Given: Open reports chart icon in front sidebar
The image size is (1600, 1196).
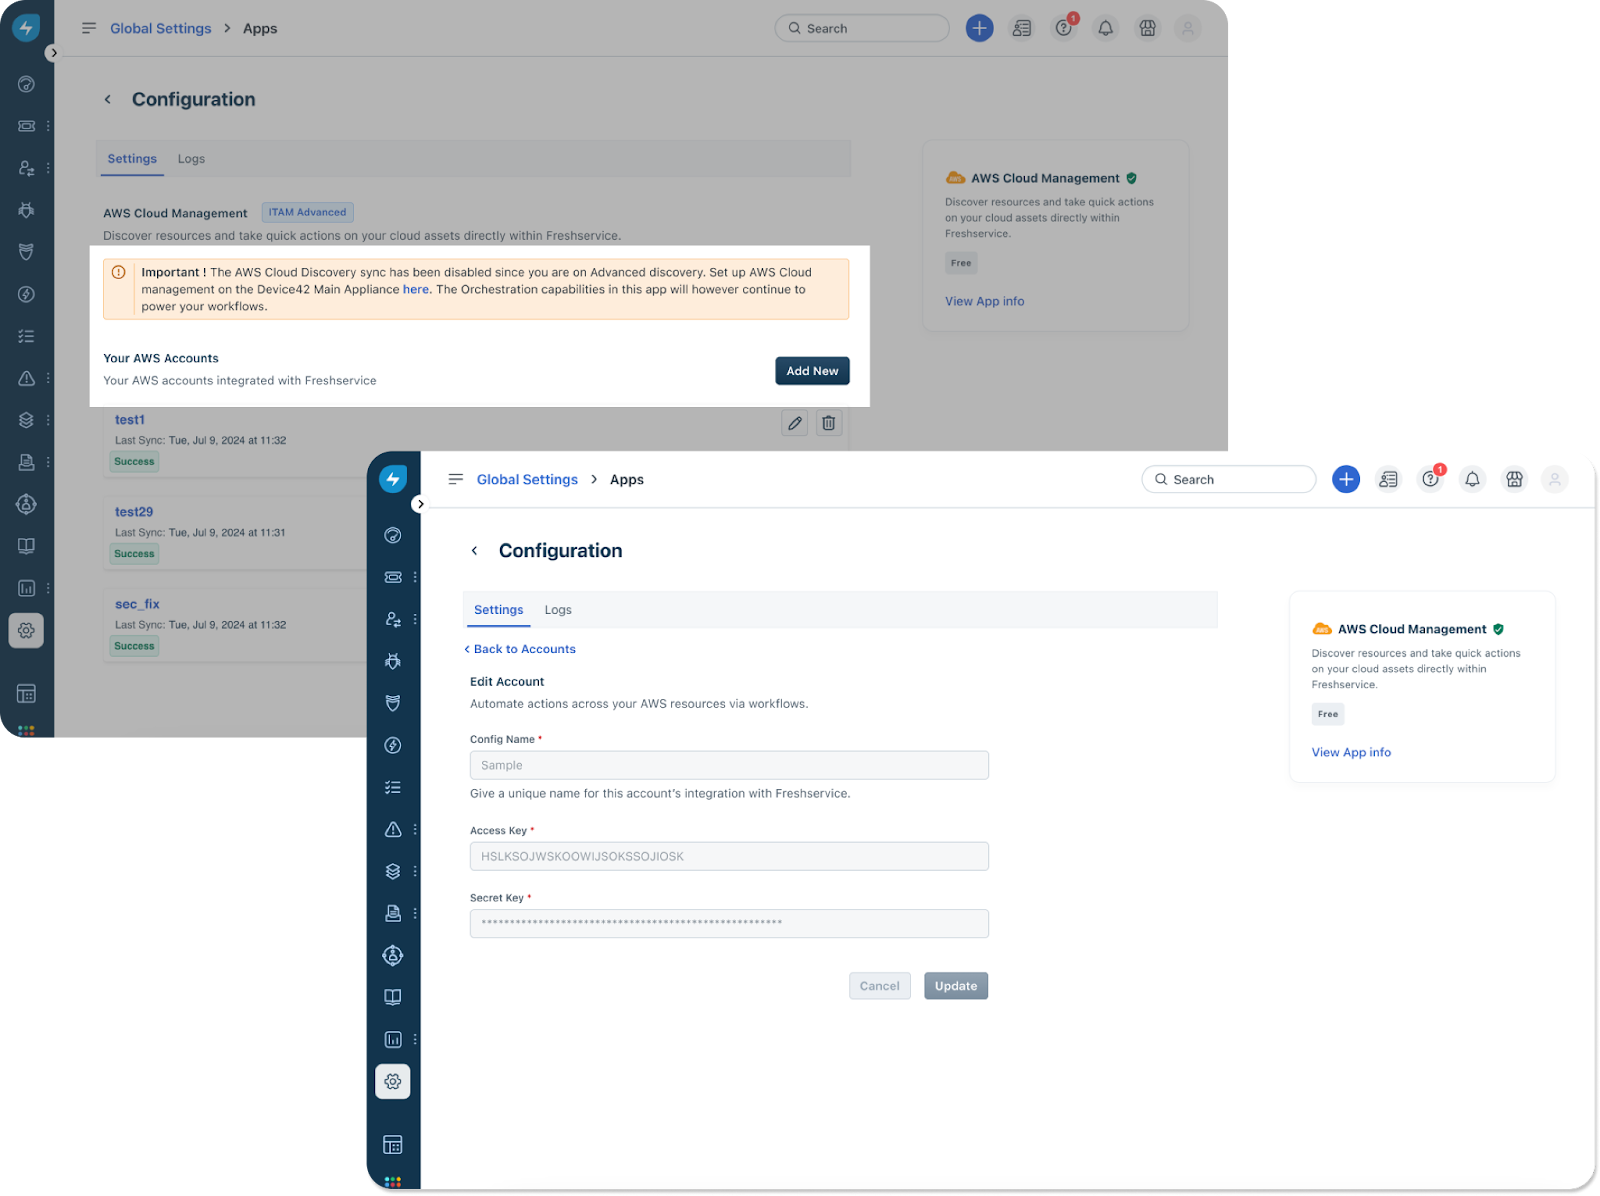Looking at the screenshot, I should tap(393, 1039).
